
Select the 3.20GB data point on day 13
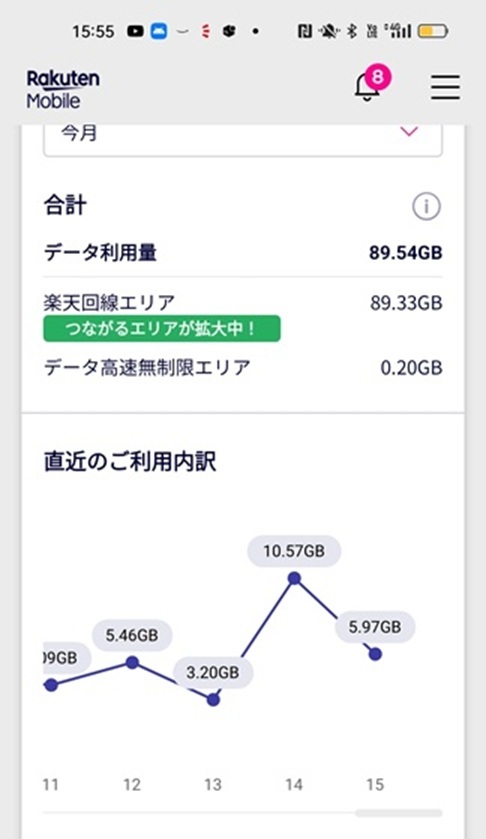(x=213, y=699)
